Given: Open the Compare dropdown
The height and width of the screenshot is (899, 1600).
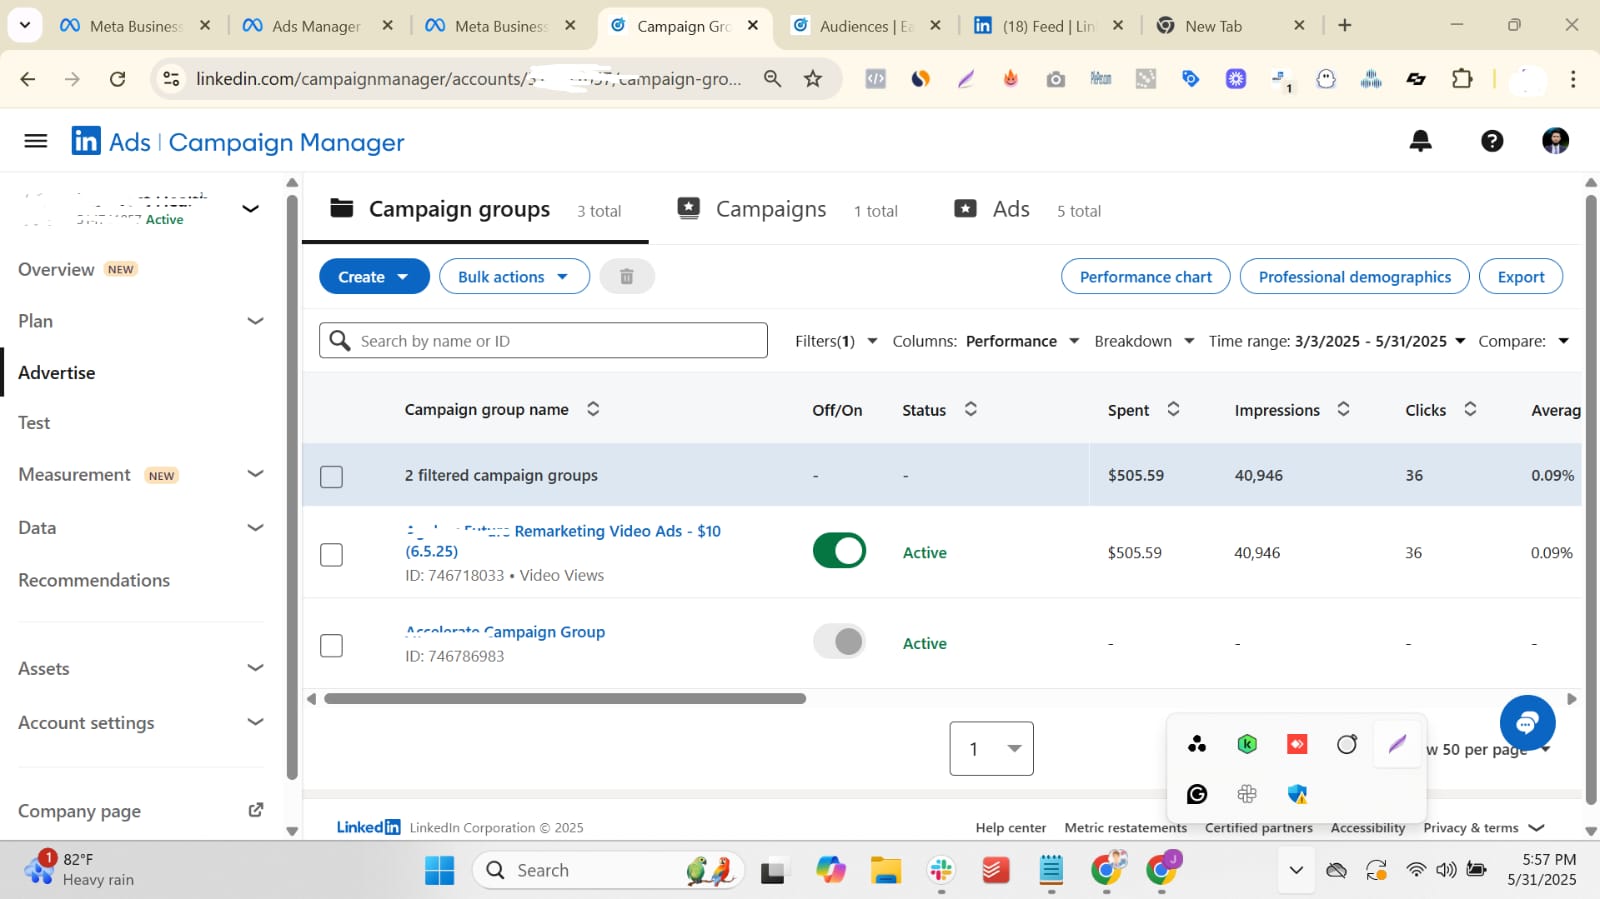Looking at the screenshot, I should pyautogui.click(x=1524, y=341).
